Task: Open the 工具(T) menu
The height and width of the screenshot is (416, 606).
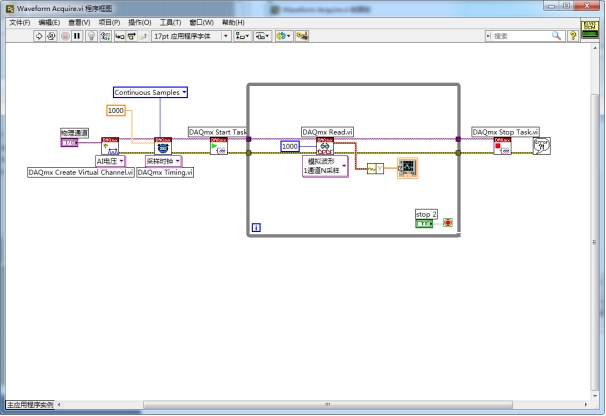Action: 170,22
